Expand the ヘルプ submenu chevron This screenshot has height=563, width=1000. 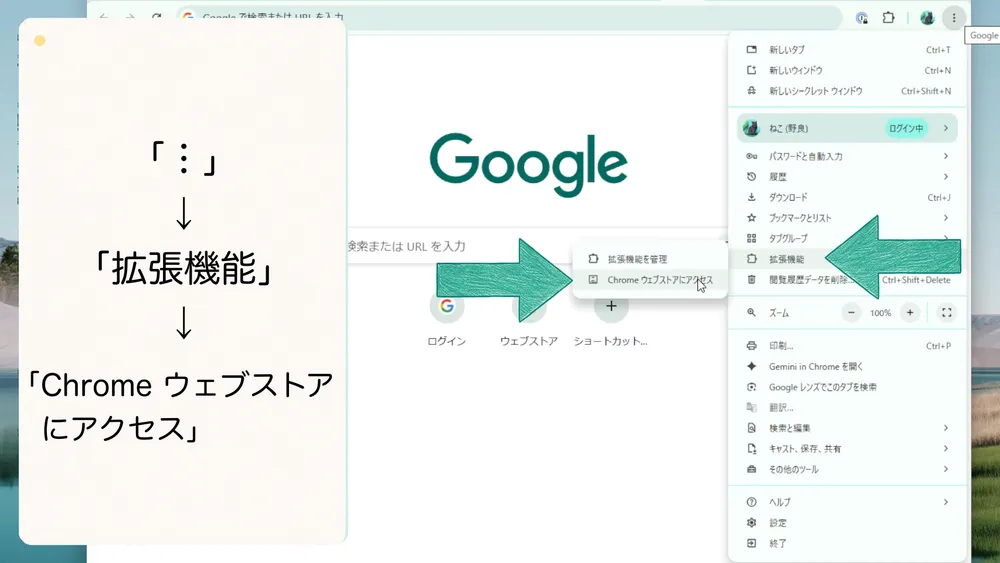(946, 502)
